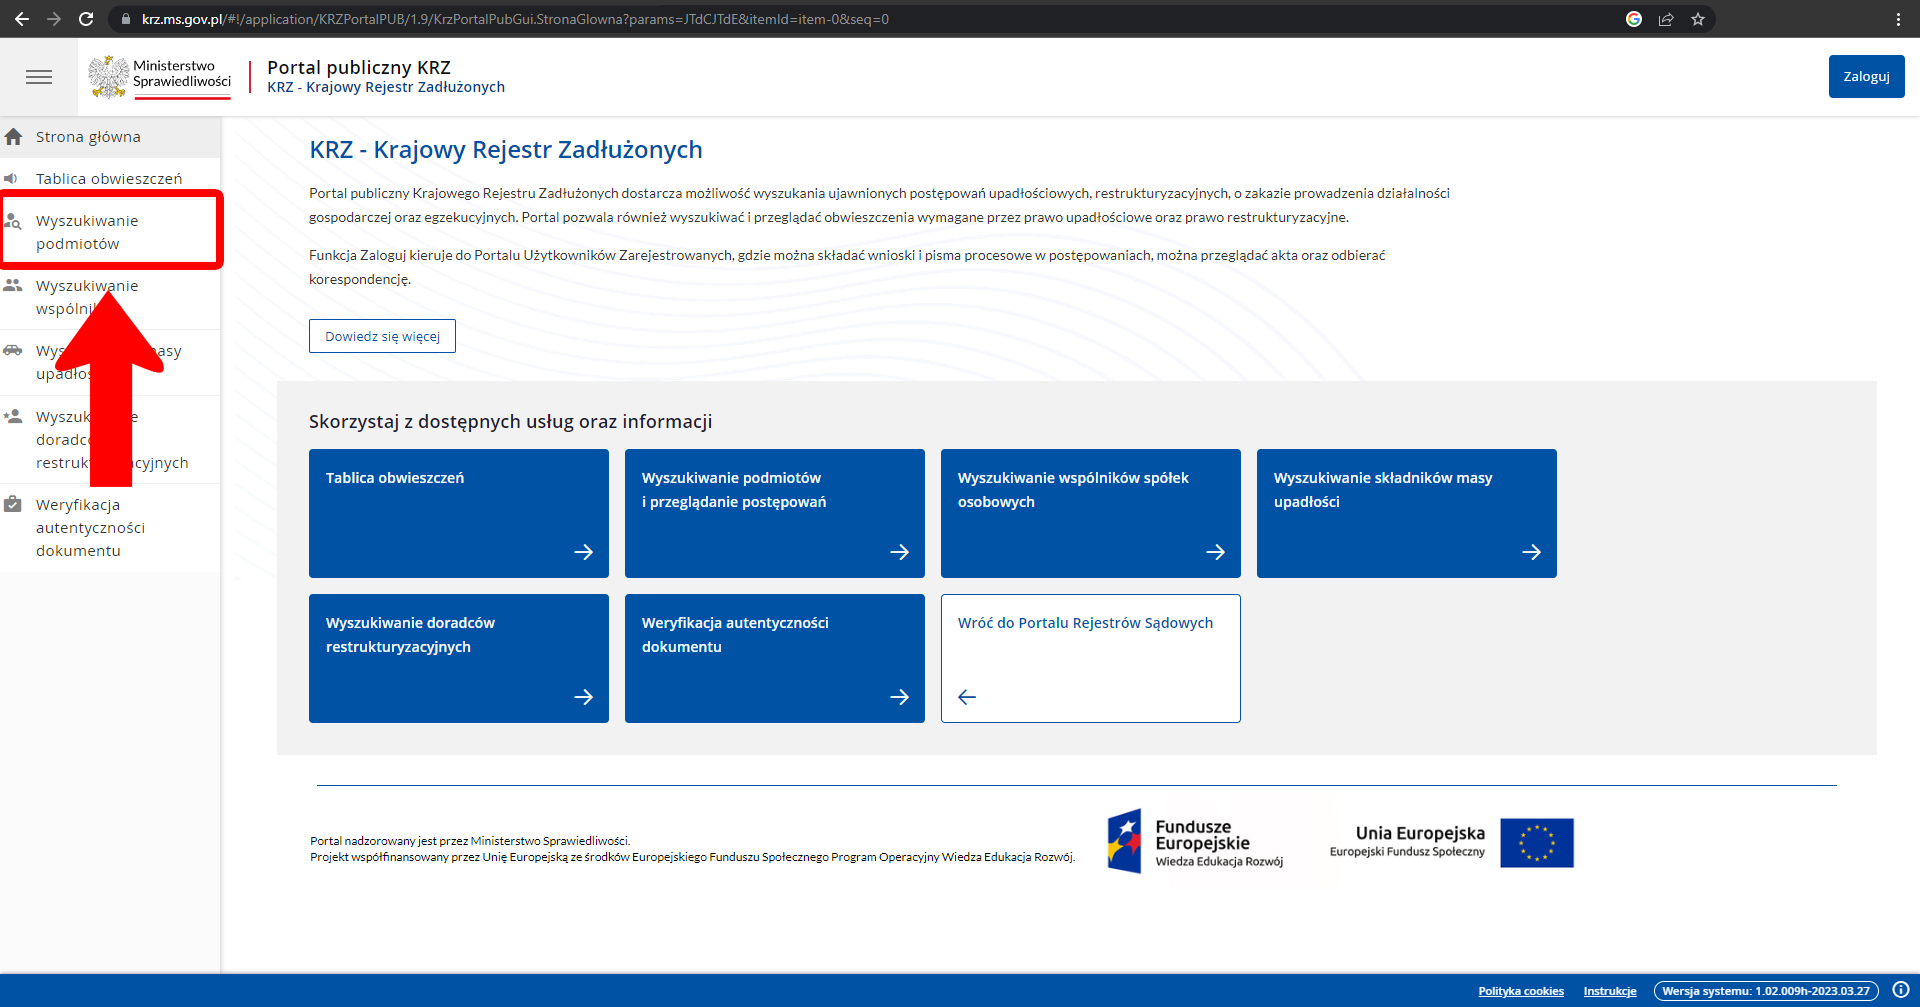Click the browser back arrow
Image resolution: width=1920 pixels, height=1007 pixels.
21,19
